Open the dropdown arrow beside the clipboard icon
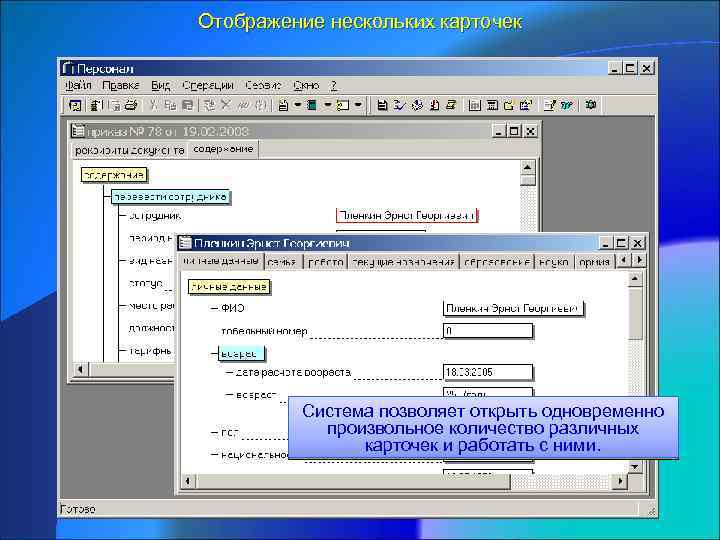 pos(298,105)
